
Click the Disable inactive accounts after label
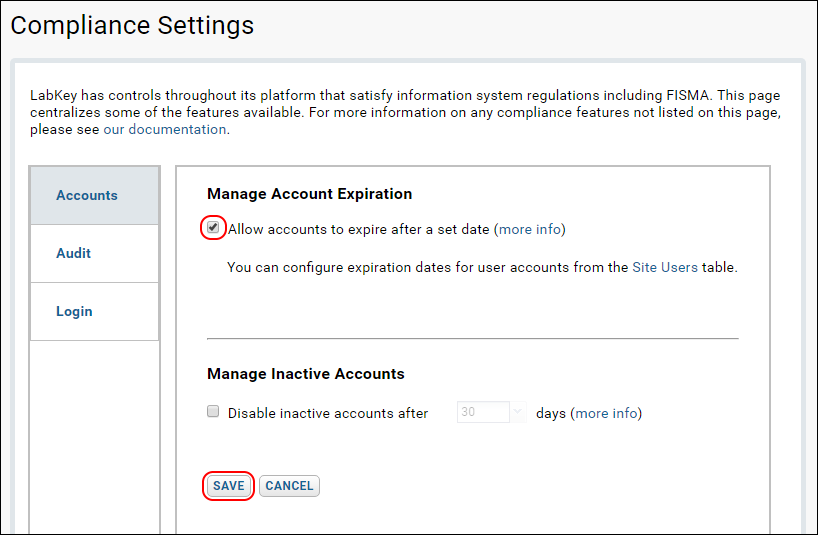tap(328, 414)
